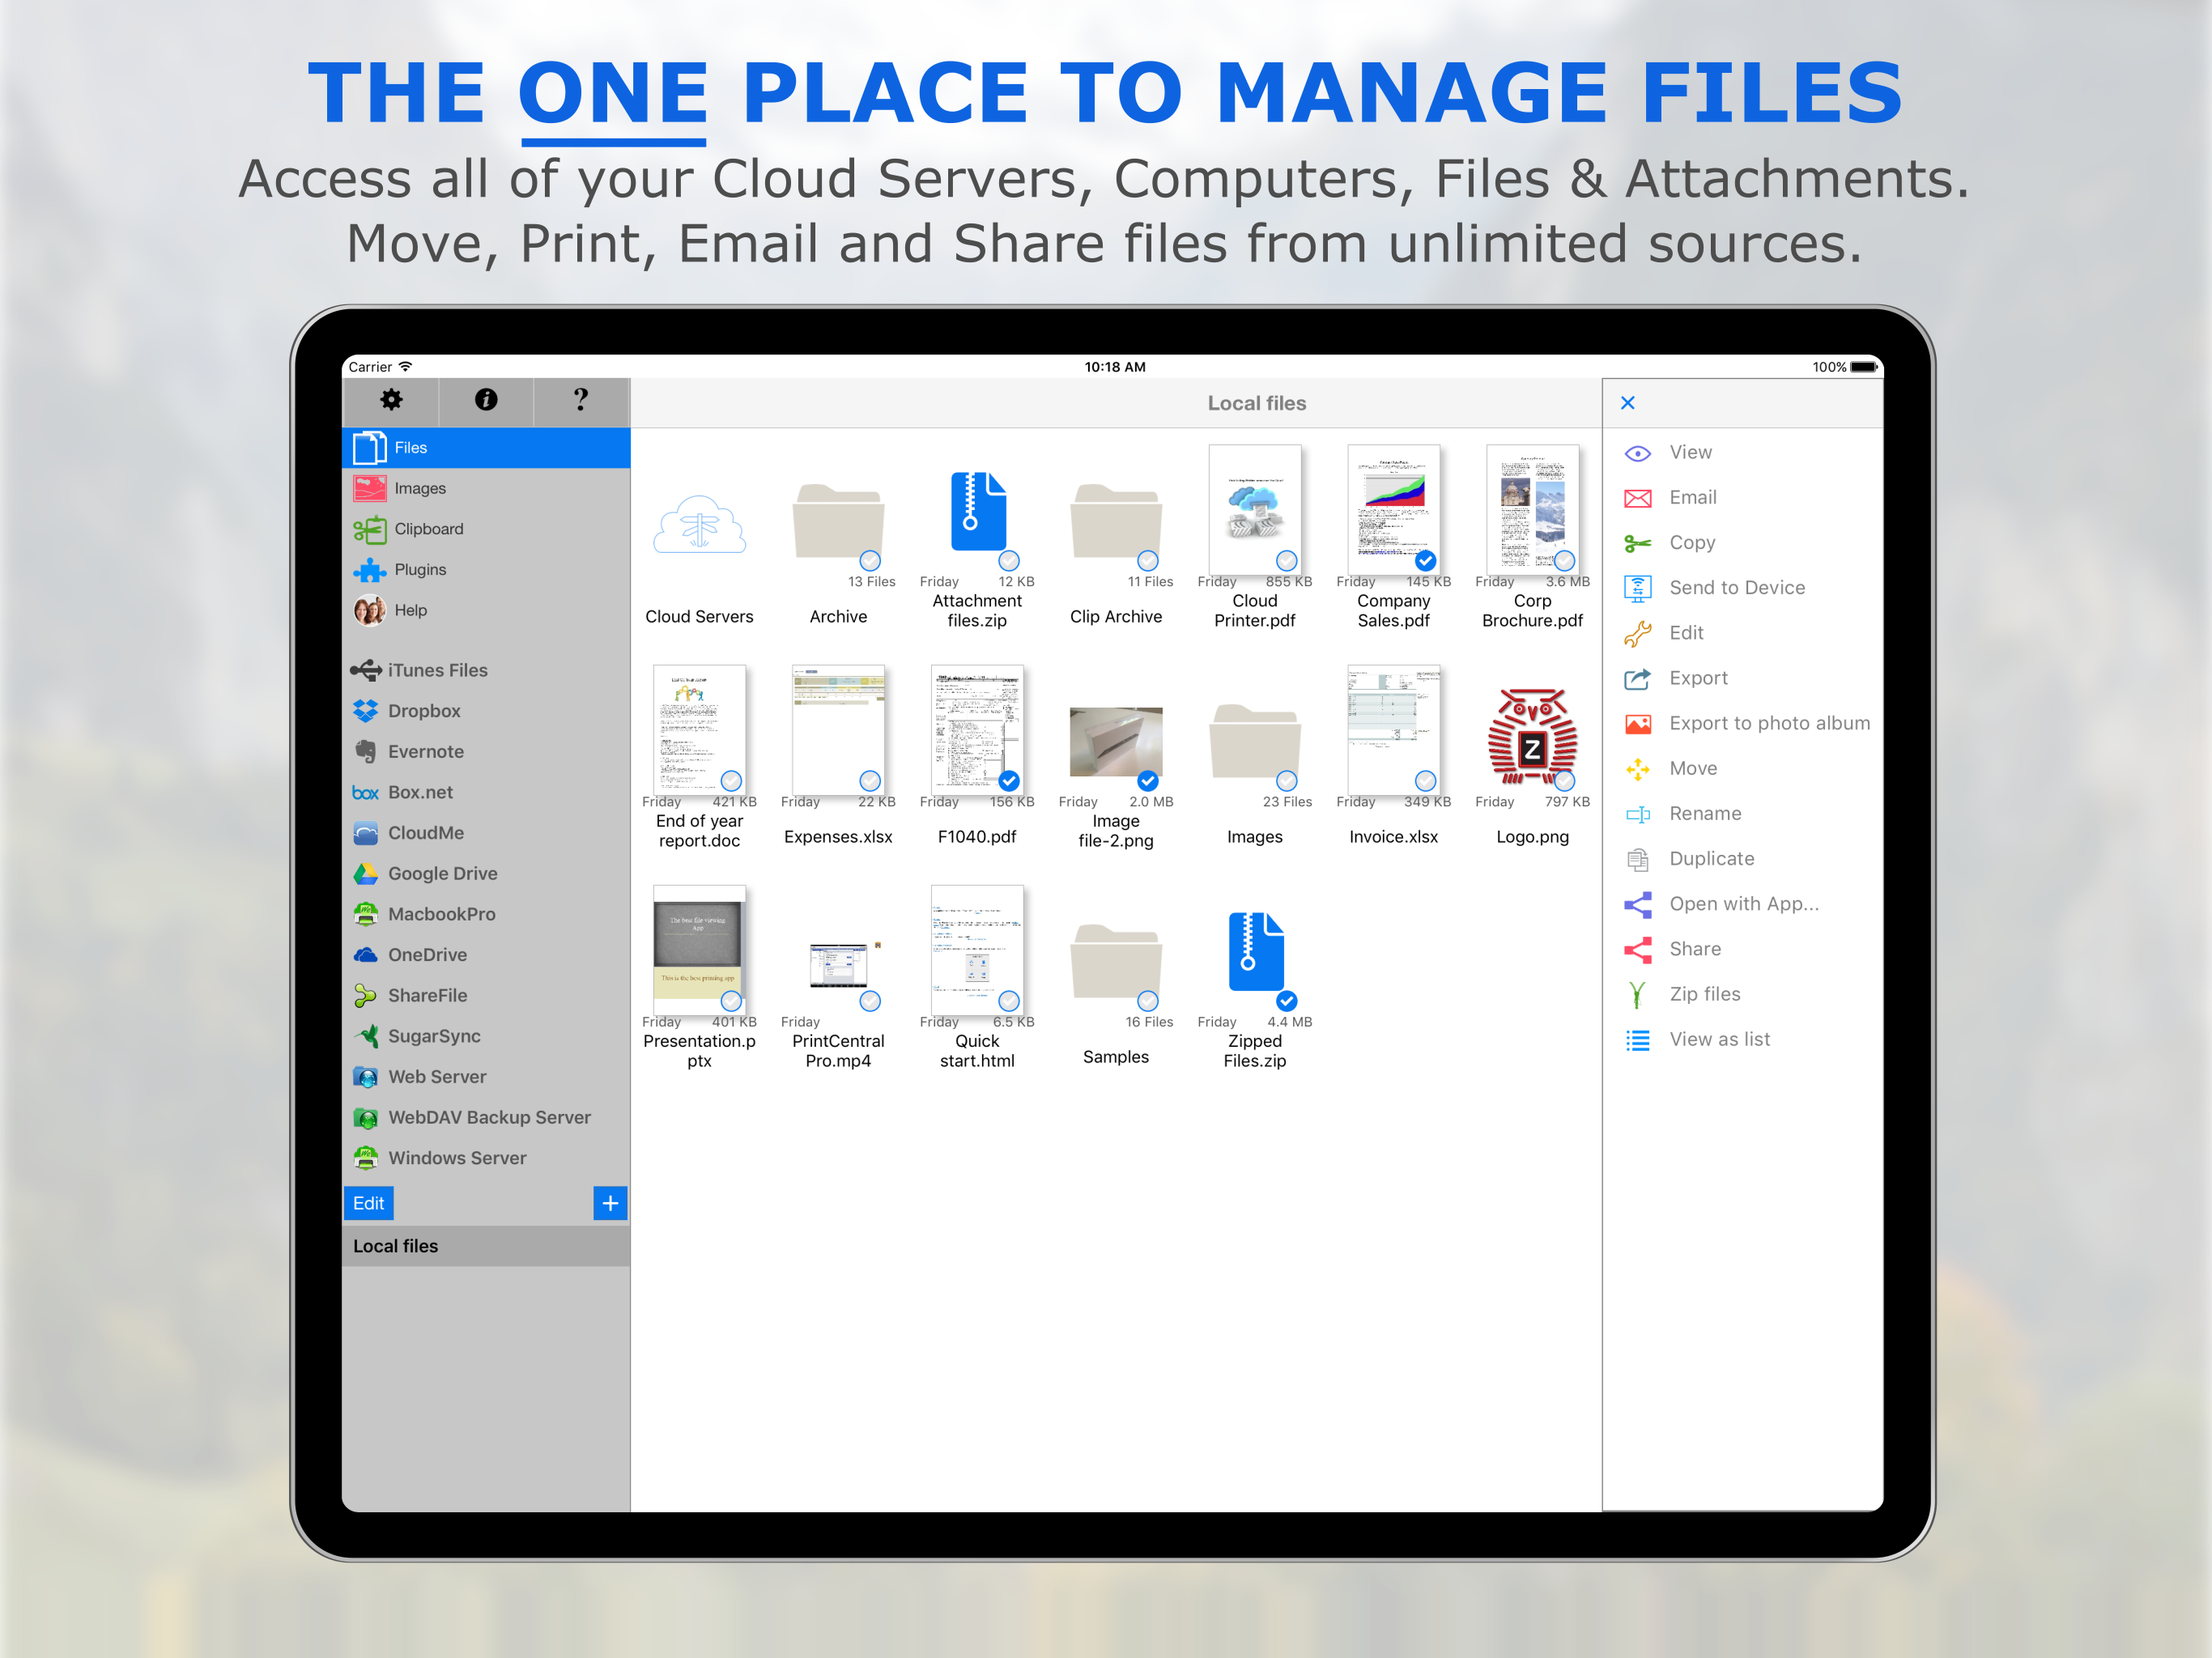2212x1658 pixels.
Task: Open Invoice.xlsx thumbnail
Action: pos(1394,730)
